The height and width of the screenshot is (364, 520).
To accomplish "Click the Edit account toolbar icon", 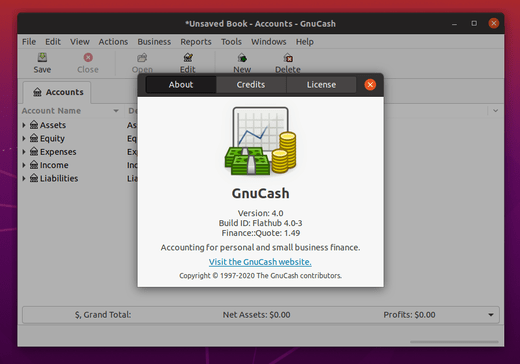I will [188, 58].
